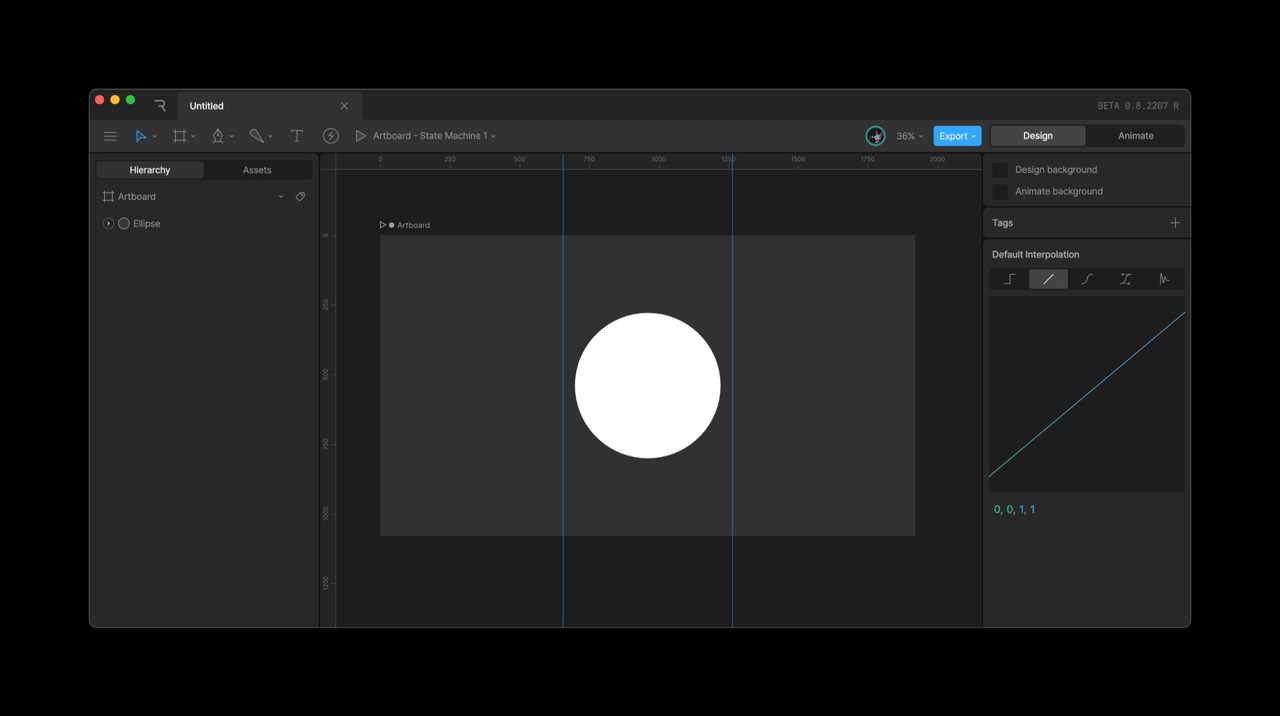The image size is (1280, 716).
Task: Click the Default Interpolation heading
Action: coord(1036,255)
